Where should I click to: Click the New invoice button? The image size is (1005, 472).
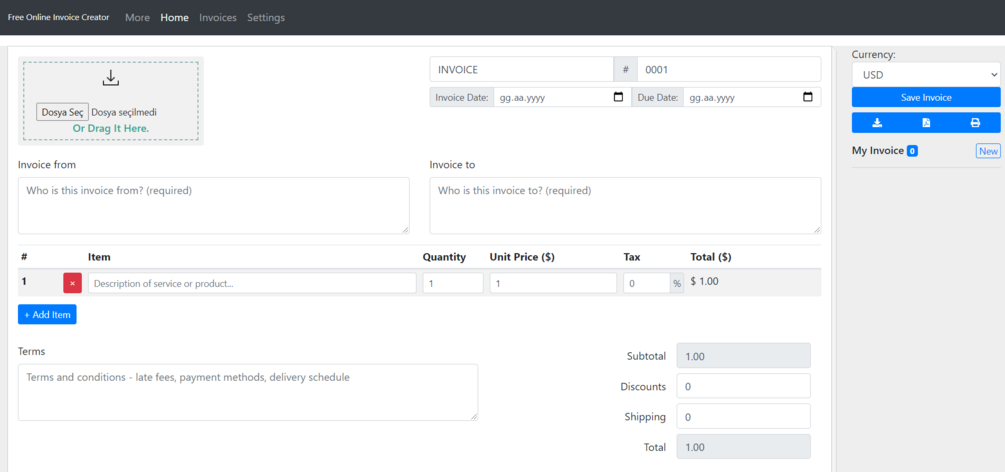point(988,151)
